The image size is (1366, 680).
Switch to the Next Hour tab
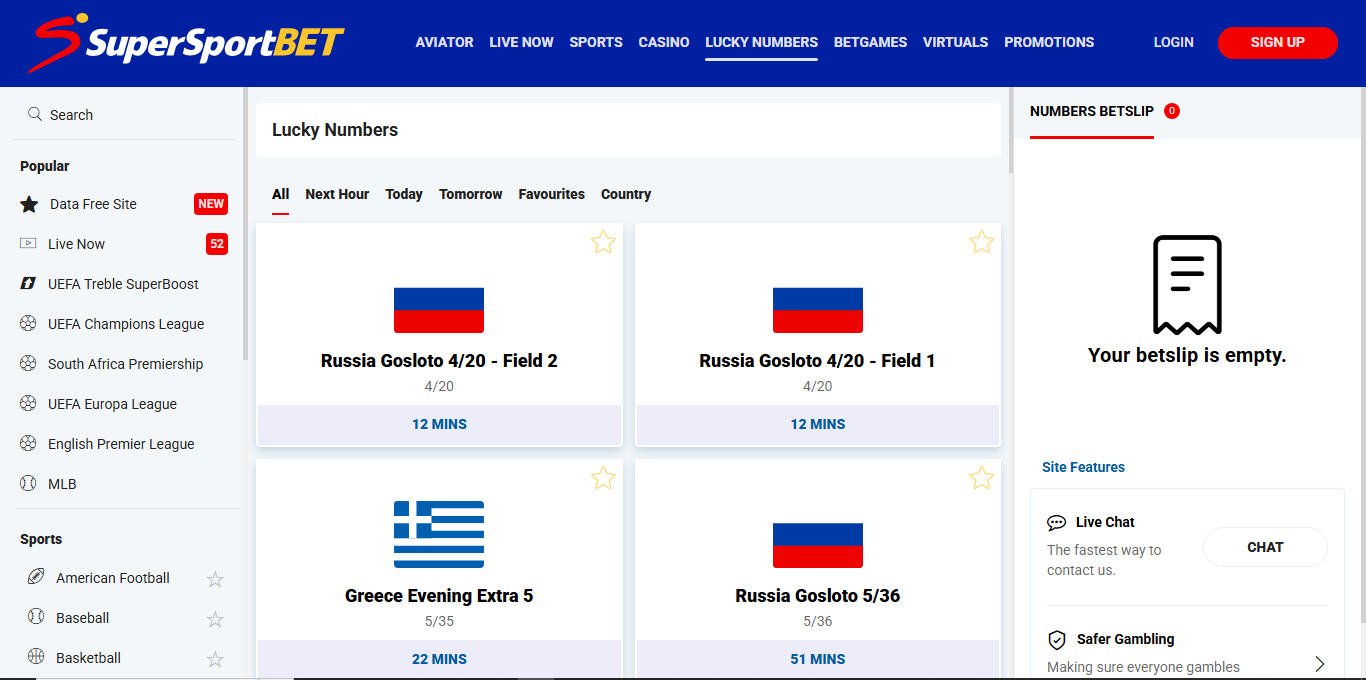(337, 194)
